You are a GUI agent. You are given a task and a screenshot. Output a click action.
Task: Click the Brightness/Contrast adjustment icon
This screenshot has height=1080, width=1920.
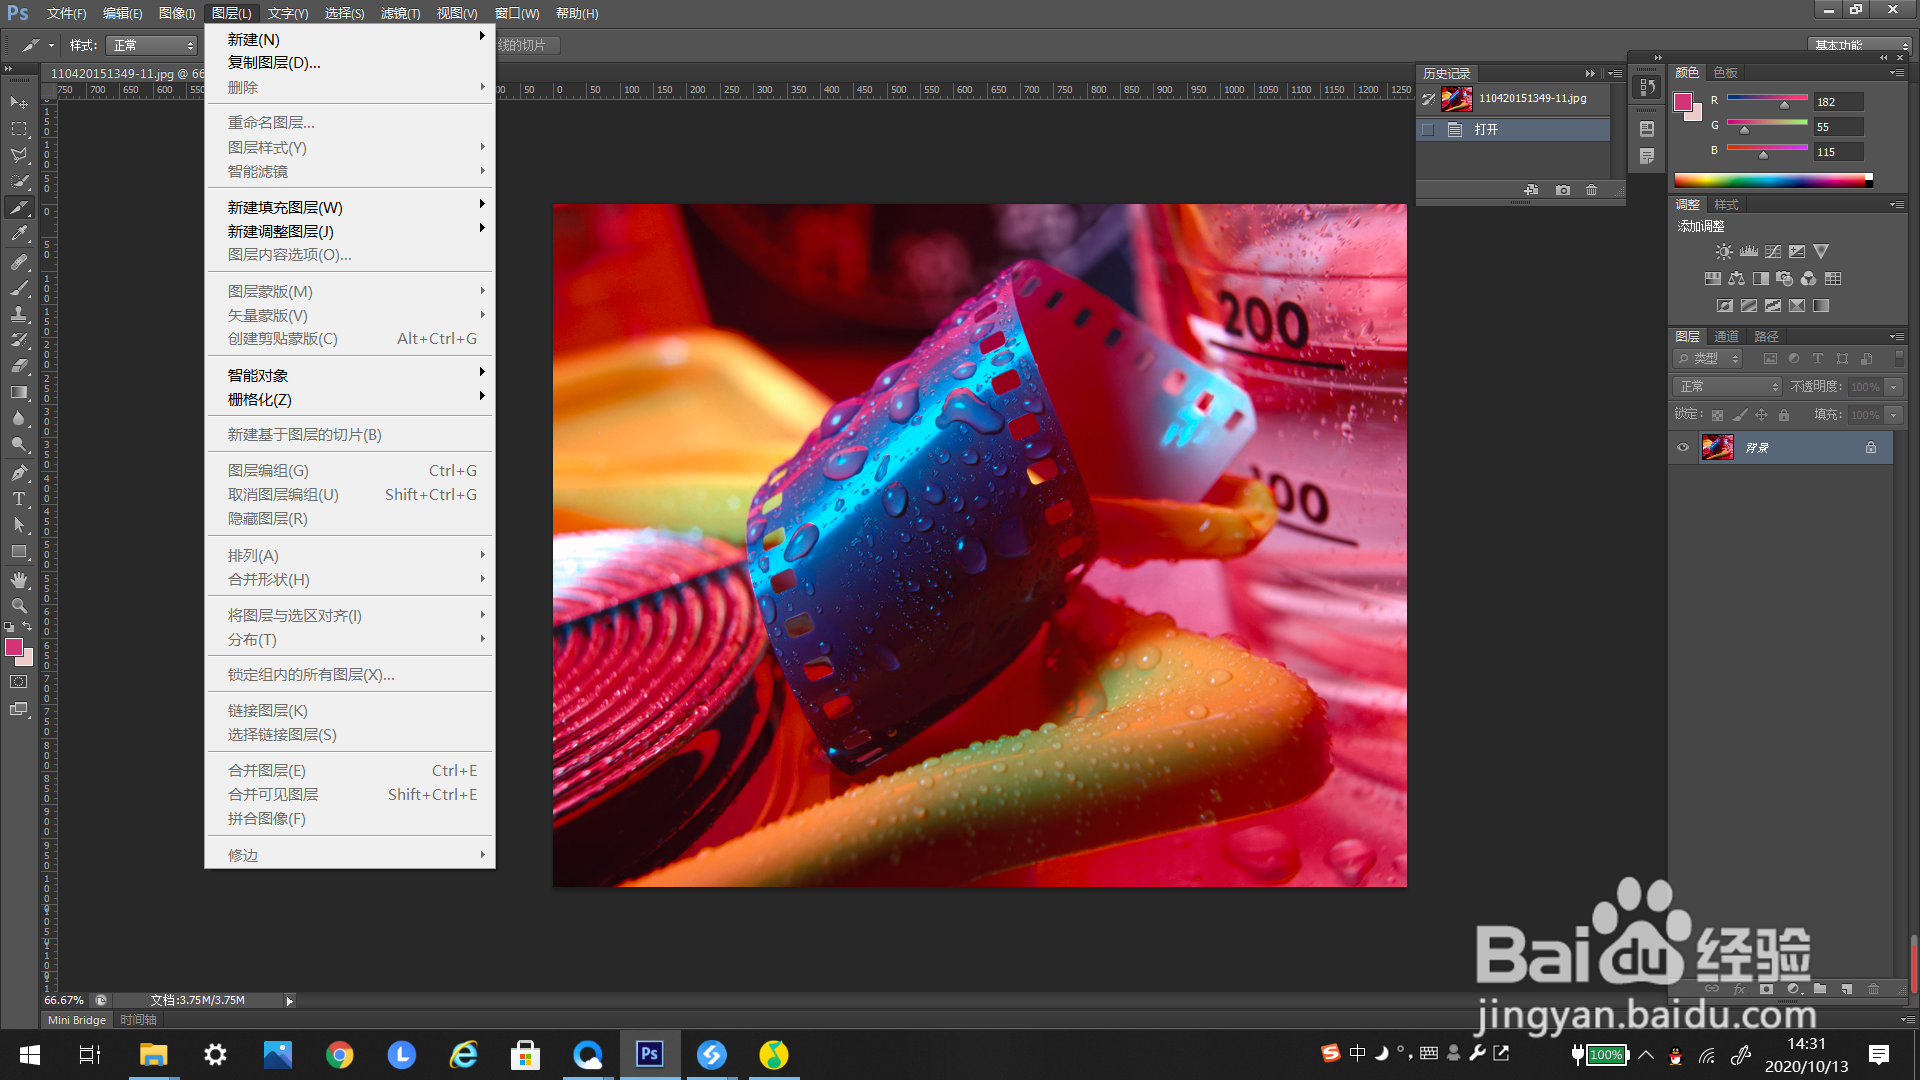[x=1723, y=252]
